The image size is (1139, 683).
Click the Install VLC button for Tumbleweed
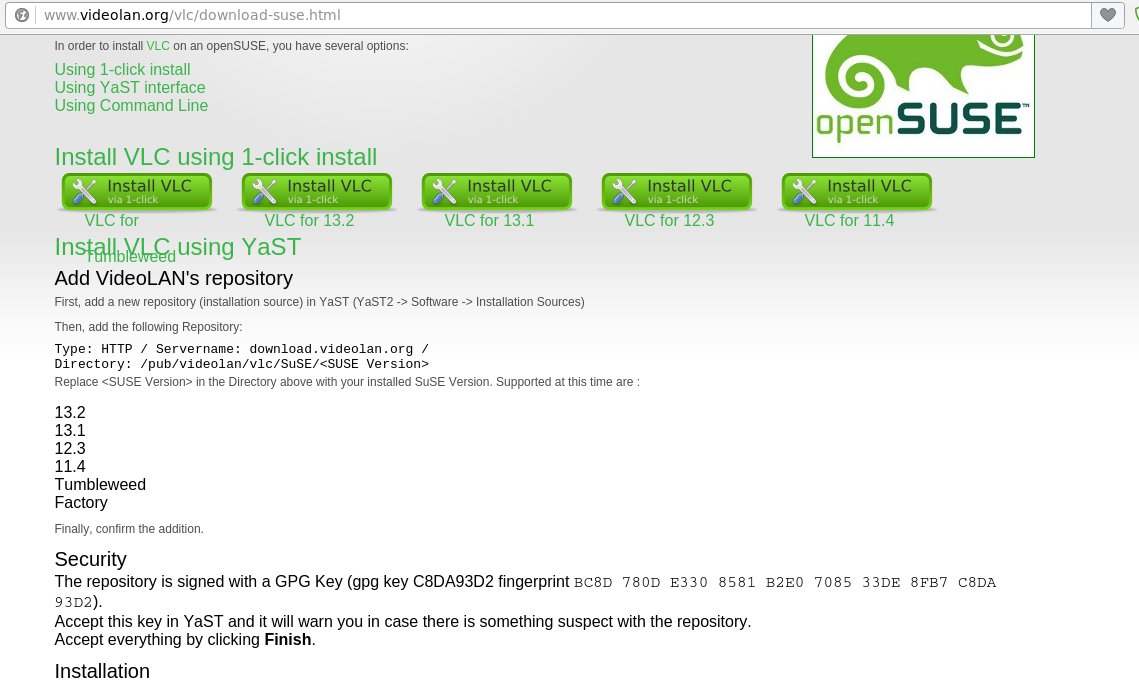pyautogui.click(x=137, y=191)
